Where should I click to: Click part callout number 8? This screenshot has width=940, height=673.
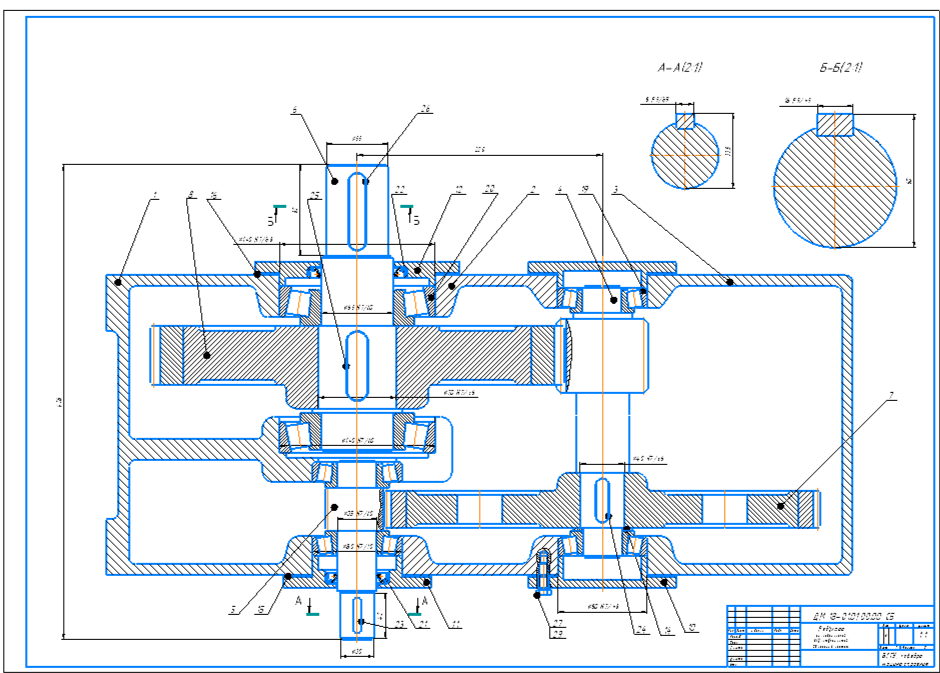(191, 194)
